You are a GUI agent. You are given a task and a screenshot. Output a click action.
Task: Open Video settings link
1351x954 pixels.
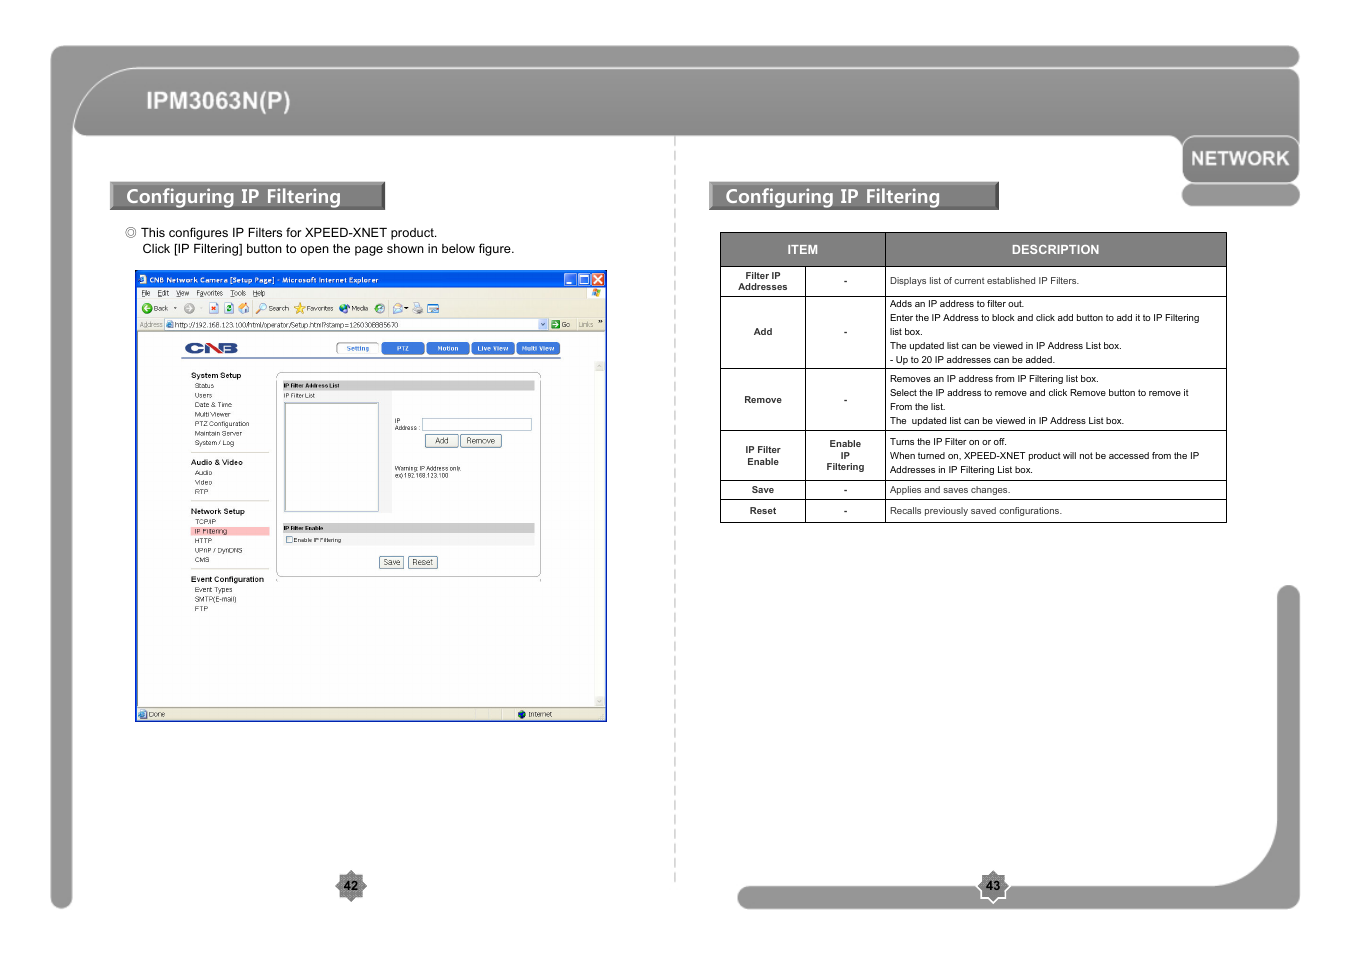point(203,482)
